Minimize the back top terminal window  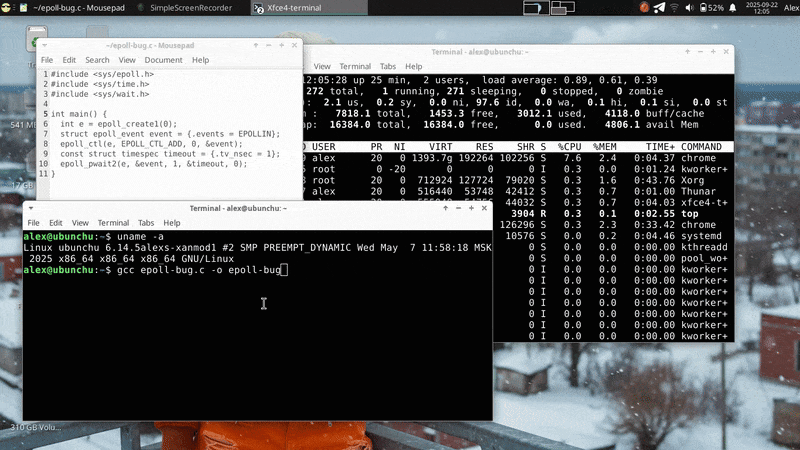tap(700, 52)
